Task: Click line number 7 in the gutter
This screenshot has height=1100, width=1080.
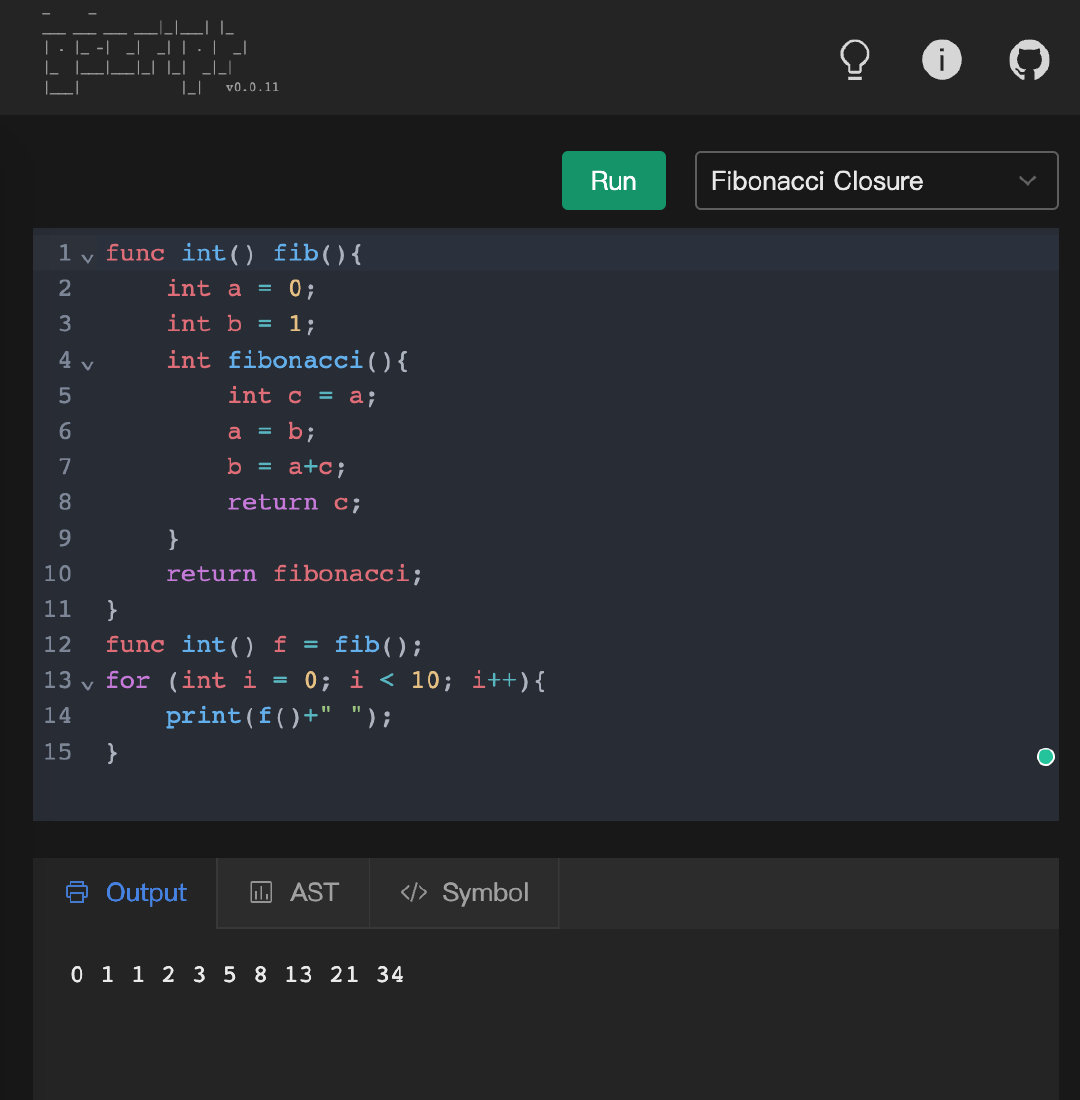Action: pyautogui.click(x=65, y=467)
